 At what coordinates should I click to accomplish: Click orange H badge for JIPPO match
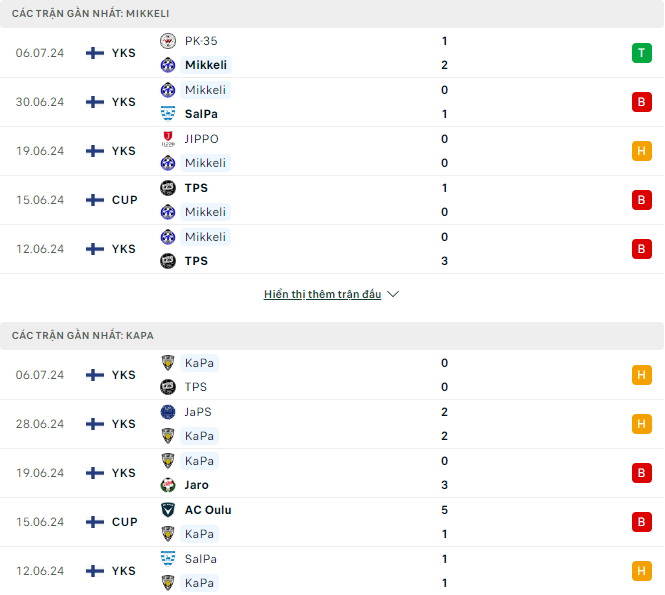pos(642,151)
